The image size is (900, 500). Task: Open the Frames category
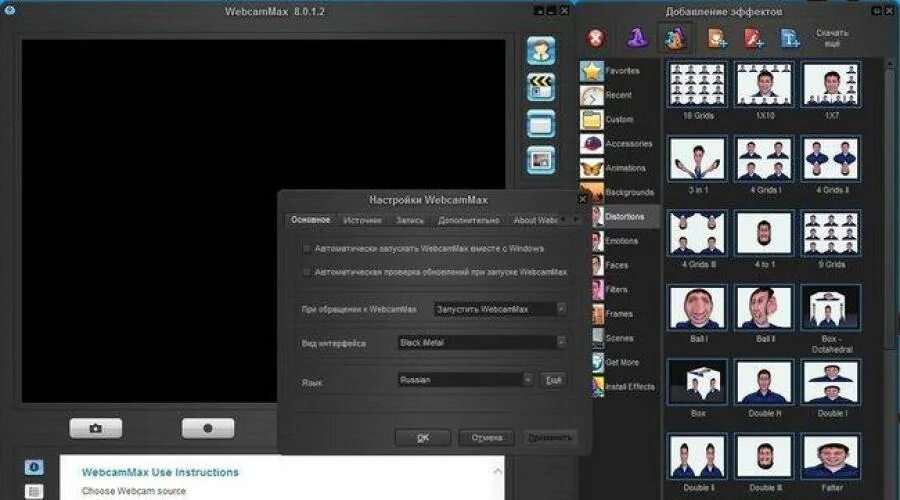626,314
